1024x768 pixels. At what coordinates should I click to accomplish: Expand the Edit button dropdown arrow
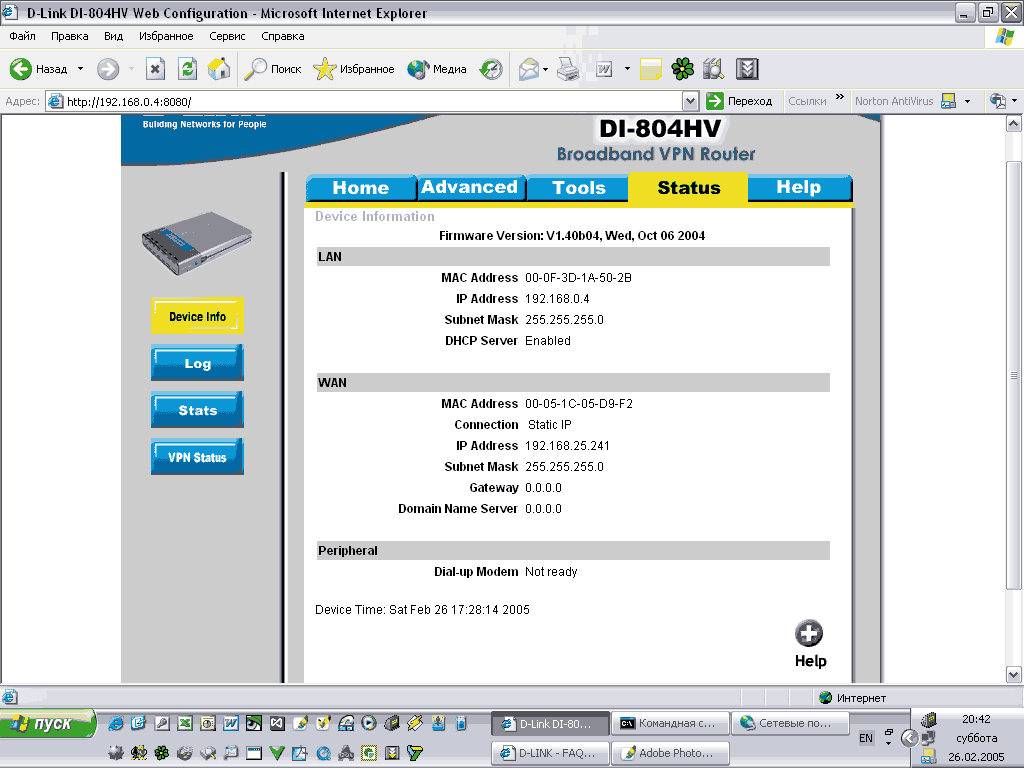click(x=627, y=69)
